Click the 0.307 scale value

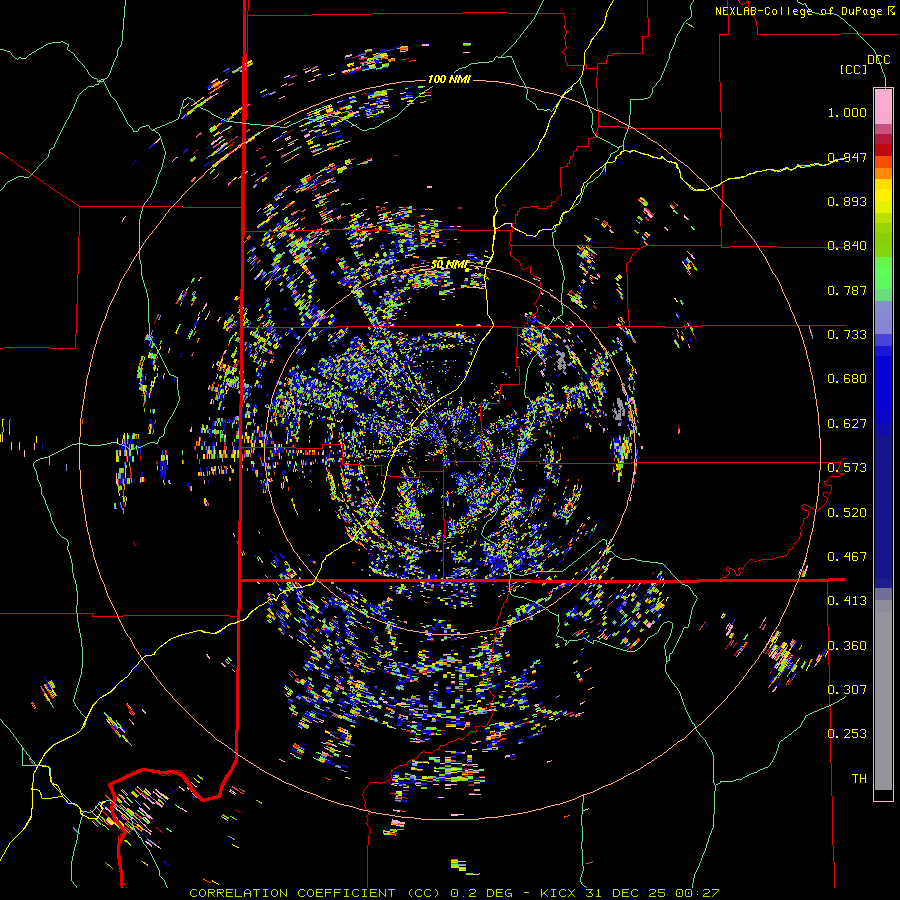(x=847, y=690)
